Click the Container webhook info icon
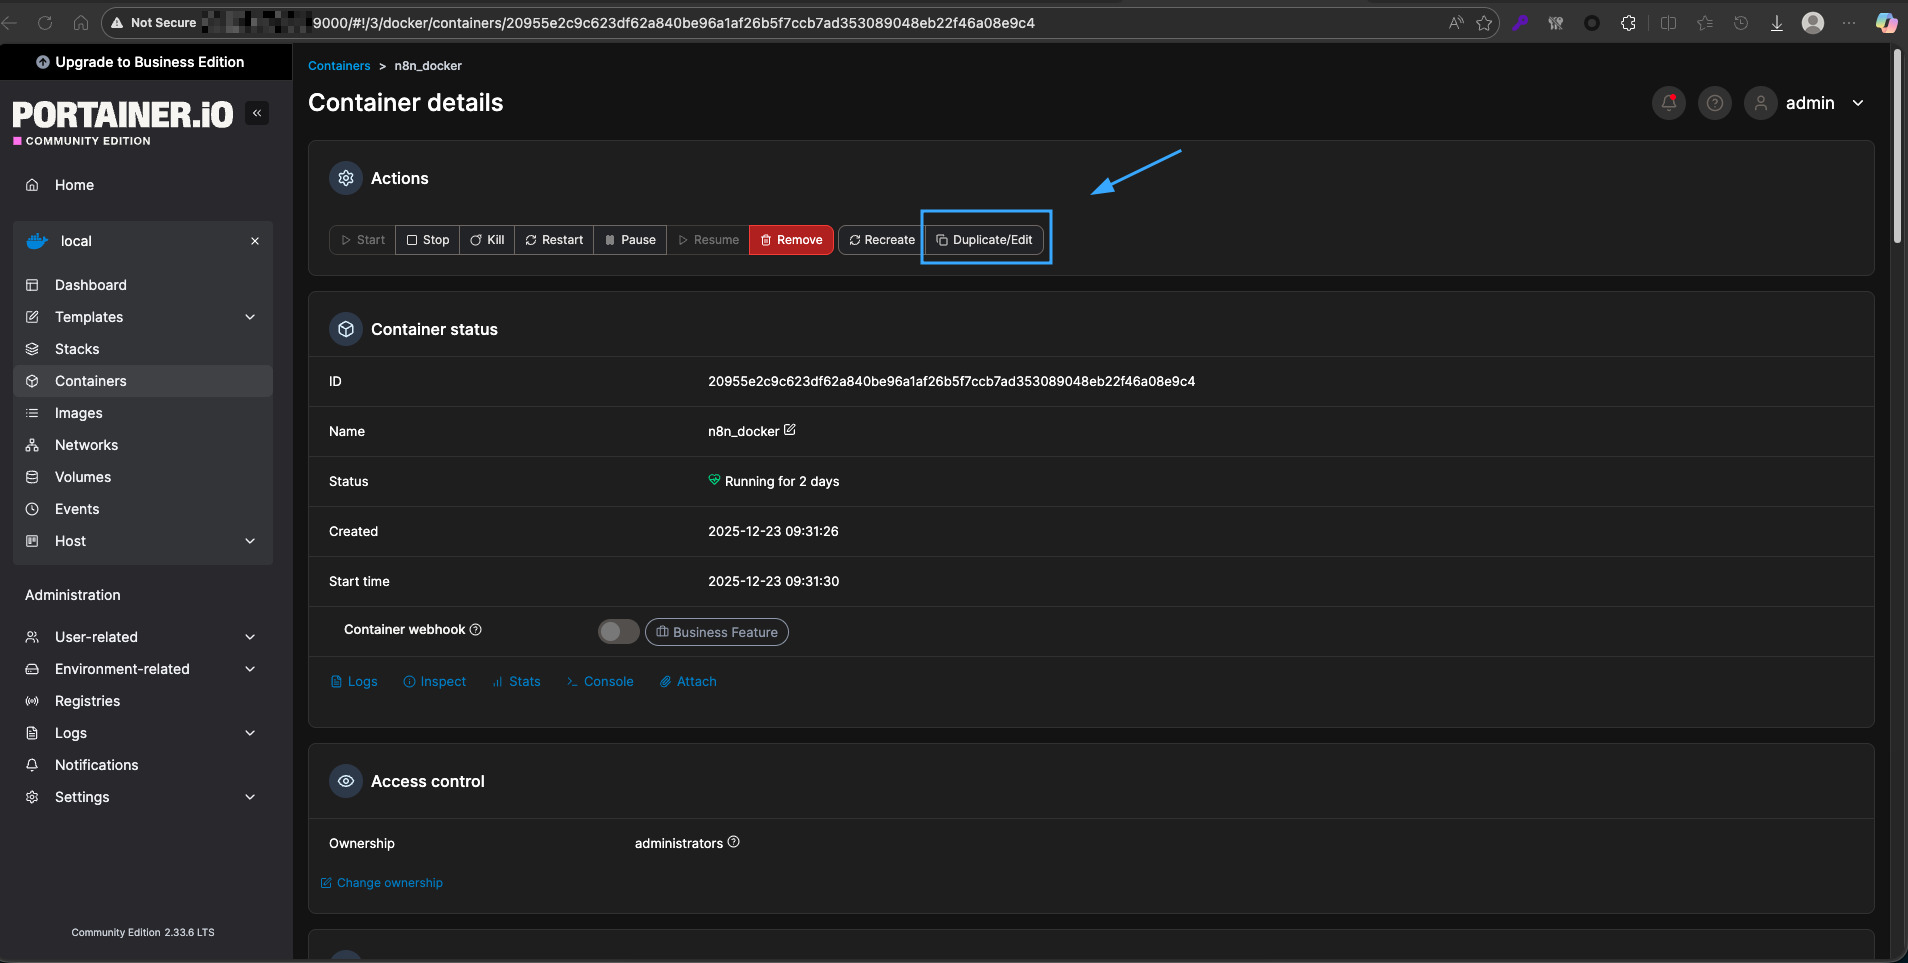This screenshot has height=963, width=1908. click(476, 629)
